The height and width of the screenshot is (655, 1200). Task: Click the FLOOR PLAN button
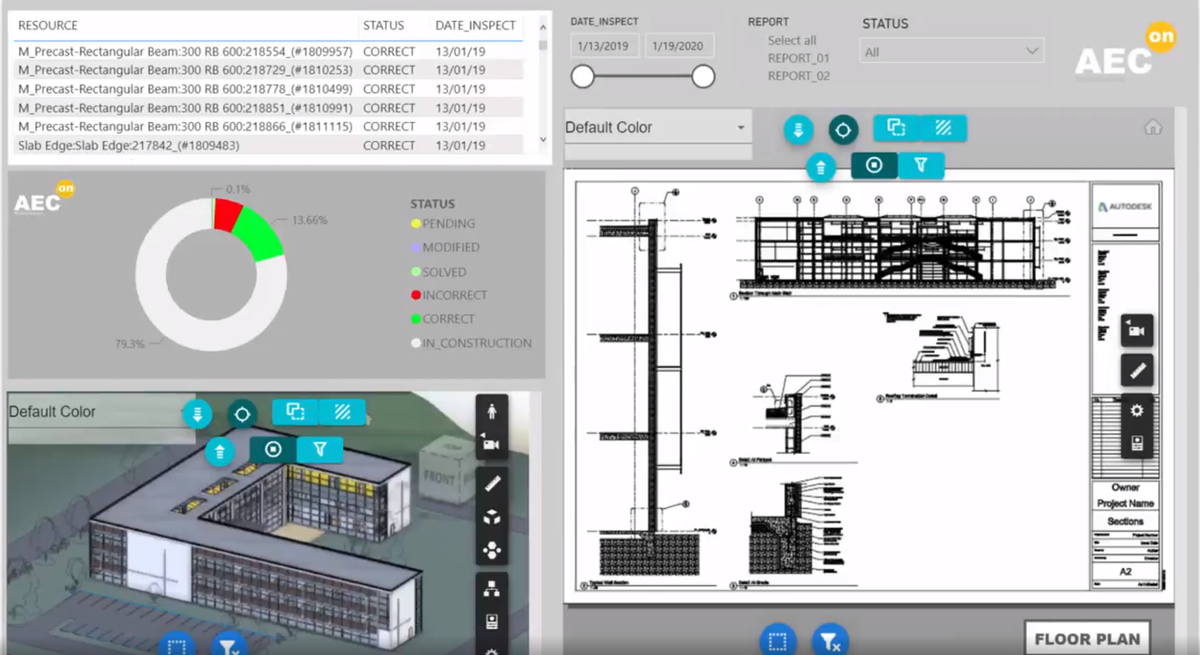1087,639
